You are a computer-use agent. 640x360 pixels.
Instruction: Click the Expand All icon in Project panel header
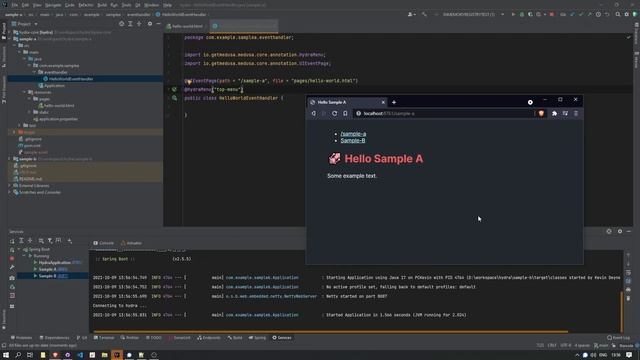coord(130,24)
